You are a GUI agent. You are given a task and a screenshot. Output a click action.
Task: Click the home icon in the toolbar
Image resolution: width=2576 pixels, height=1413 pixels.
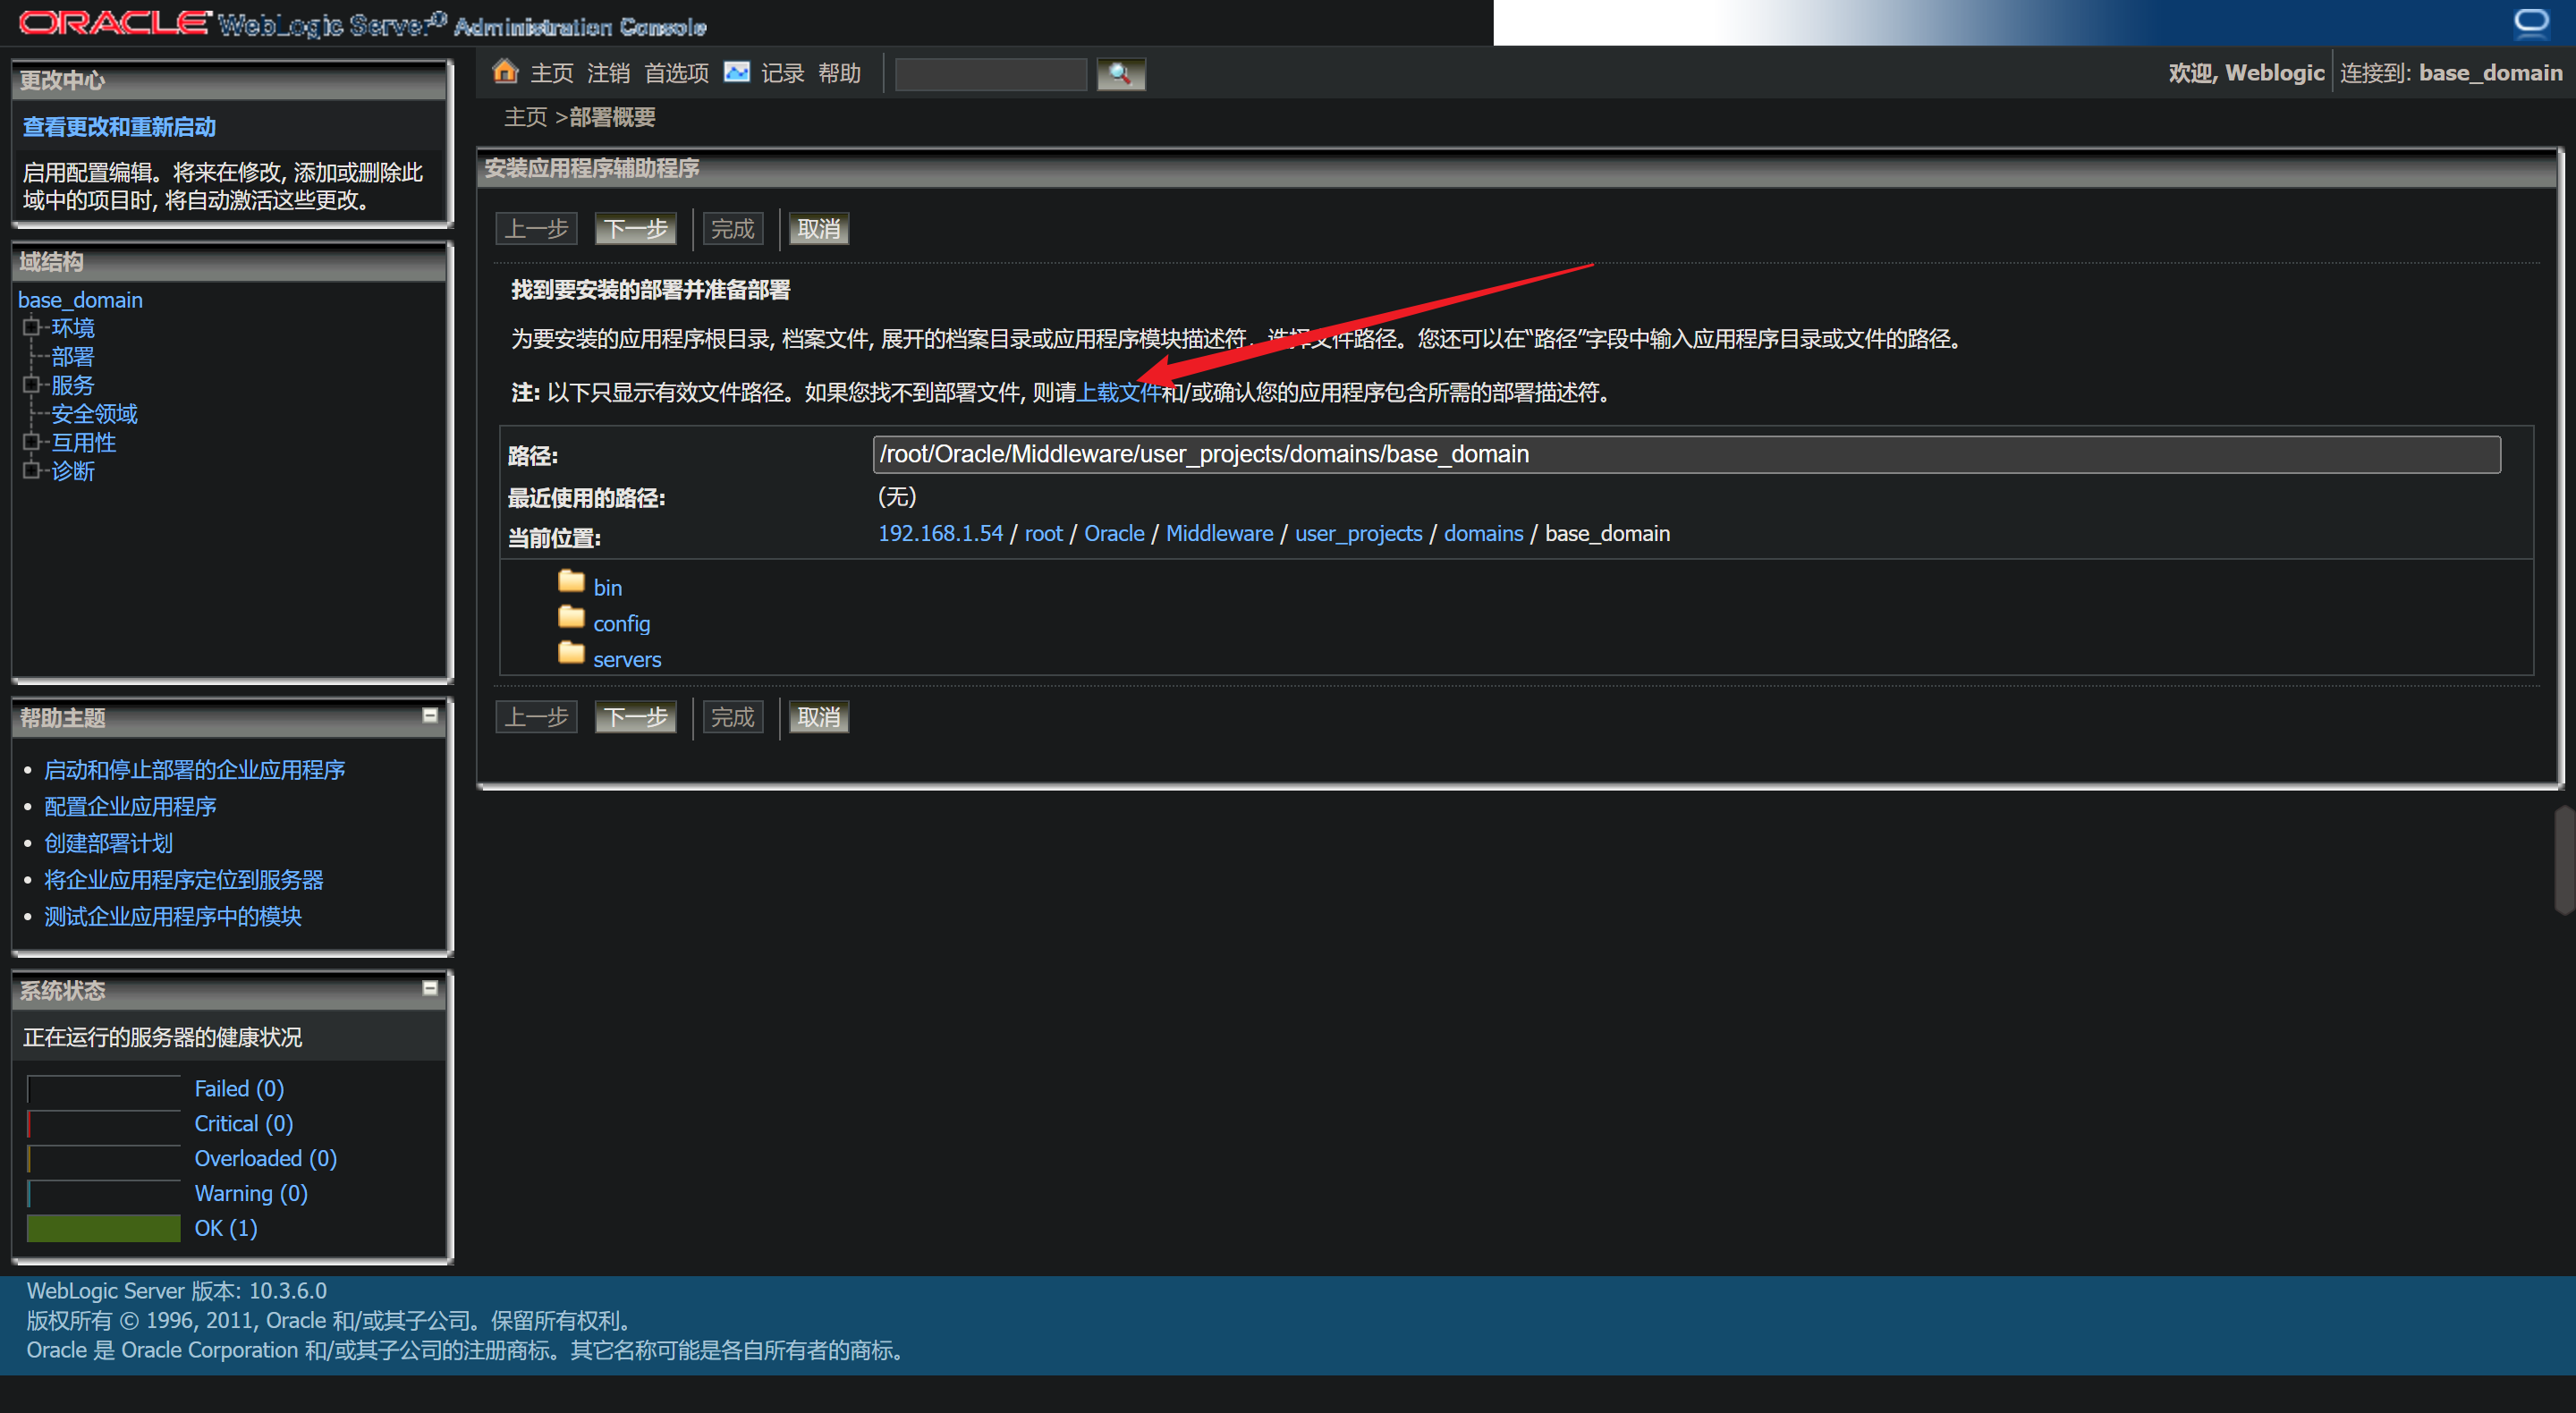click(x=505, y=71)
